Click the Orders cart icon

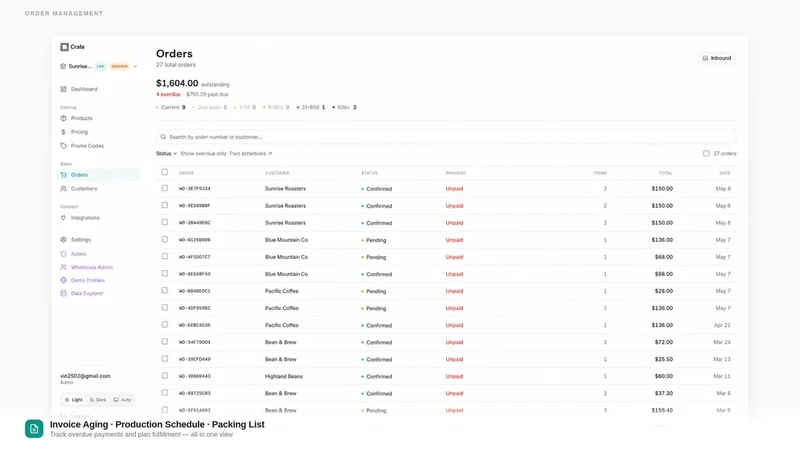click(x=63, y=175)
